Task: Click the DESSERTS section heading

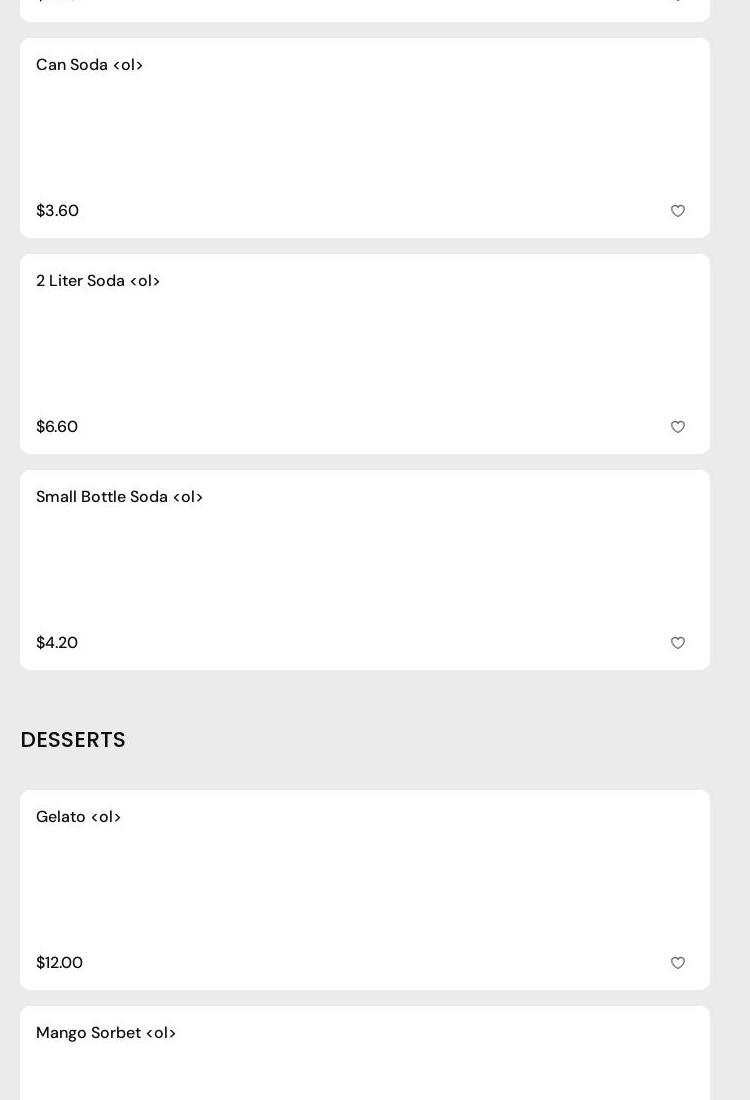Action: (73, 740)
